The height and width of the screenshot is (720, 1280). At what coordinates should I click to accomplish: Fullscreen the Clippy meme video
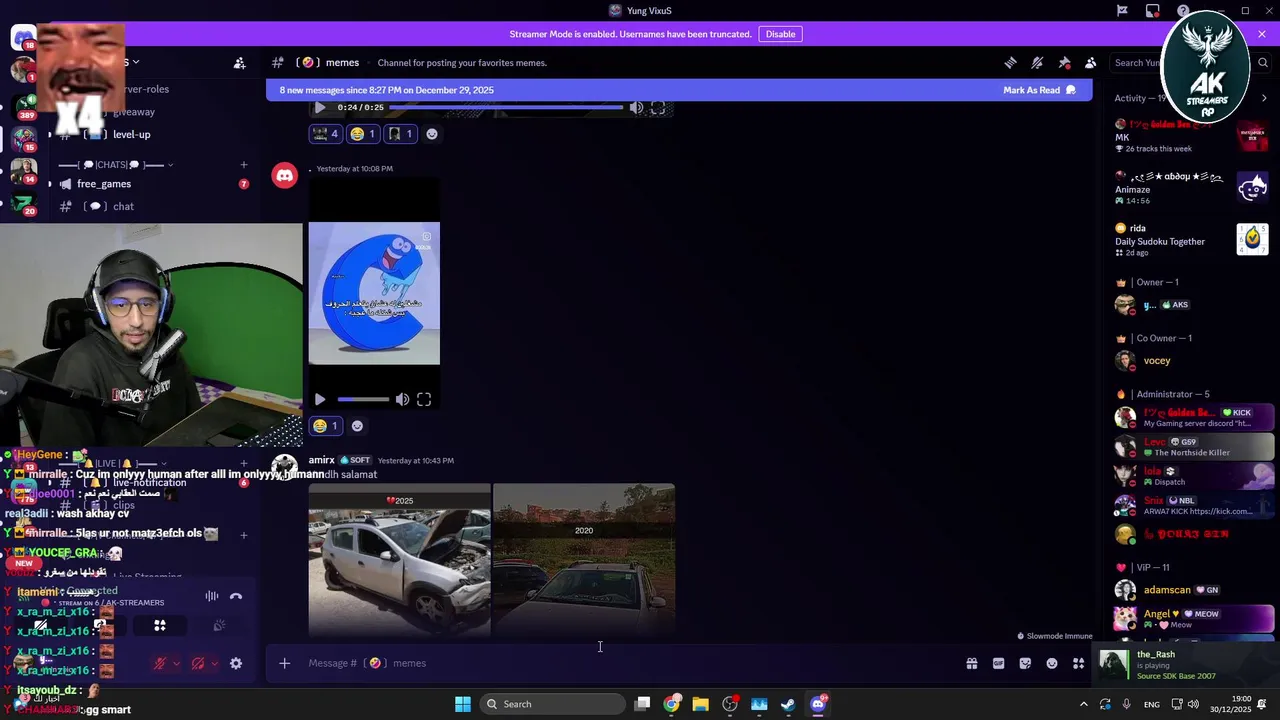point(424,399)
